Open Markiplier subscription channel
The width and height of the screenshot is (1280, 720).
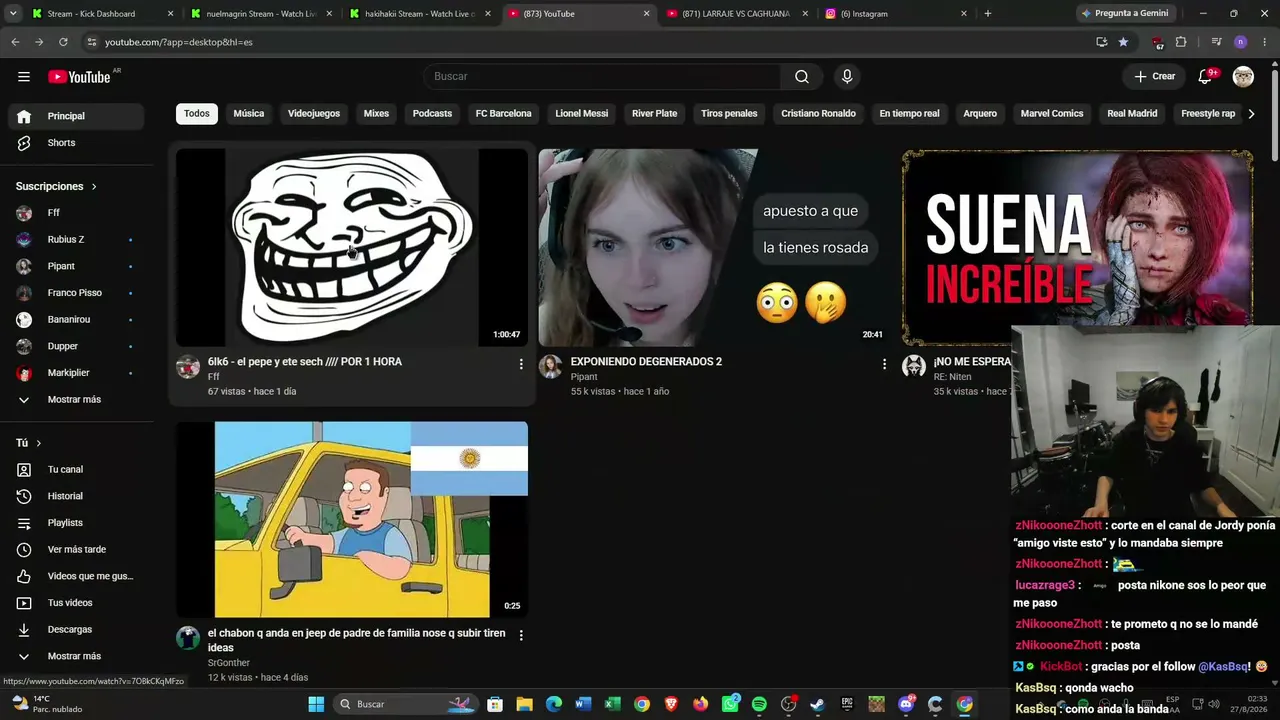(x=76, y=373)
